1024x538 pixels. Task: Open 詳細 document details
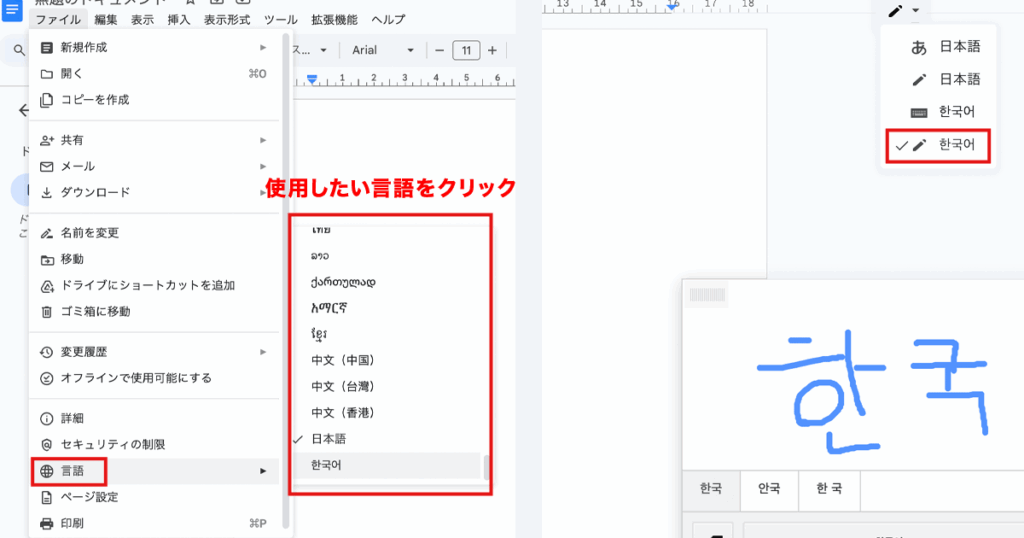[155, 419]
